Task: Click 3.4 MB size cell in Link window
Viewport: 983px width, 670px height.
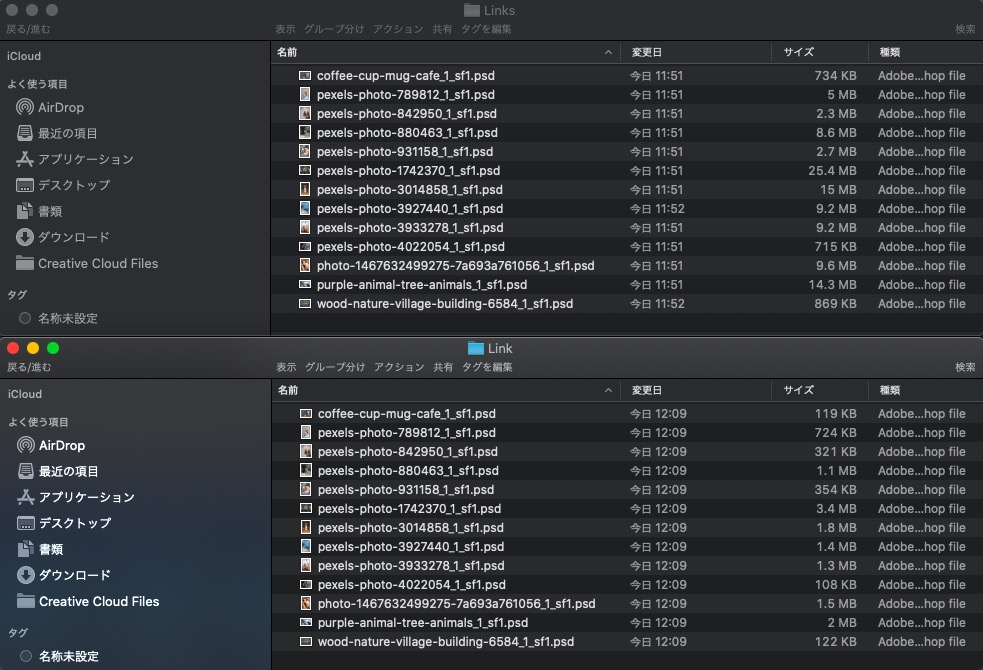Action: pyautogui.click(x=836, y=508)
